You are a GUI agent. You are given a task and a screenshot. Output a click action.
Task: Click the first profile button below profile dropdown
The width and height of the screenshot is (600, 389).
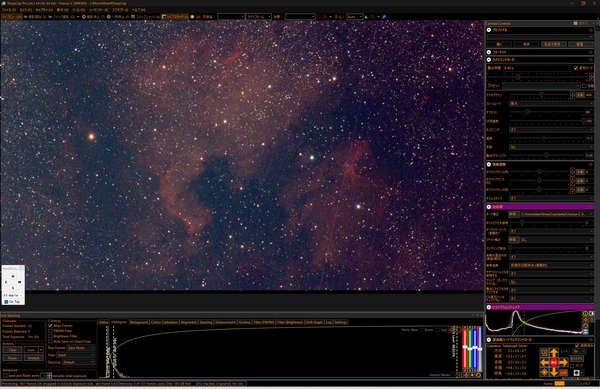499,44
